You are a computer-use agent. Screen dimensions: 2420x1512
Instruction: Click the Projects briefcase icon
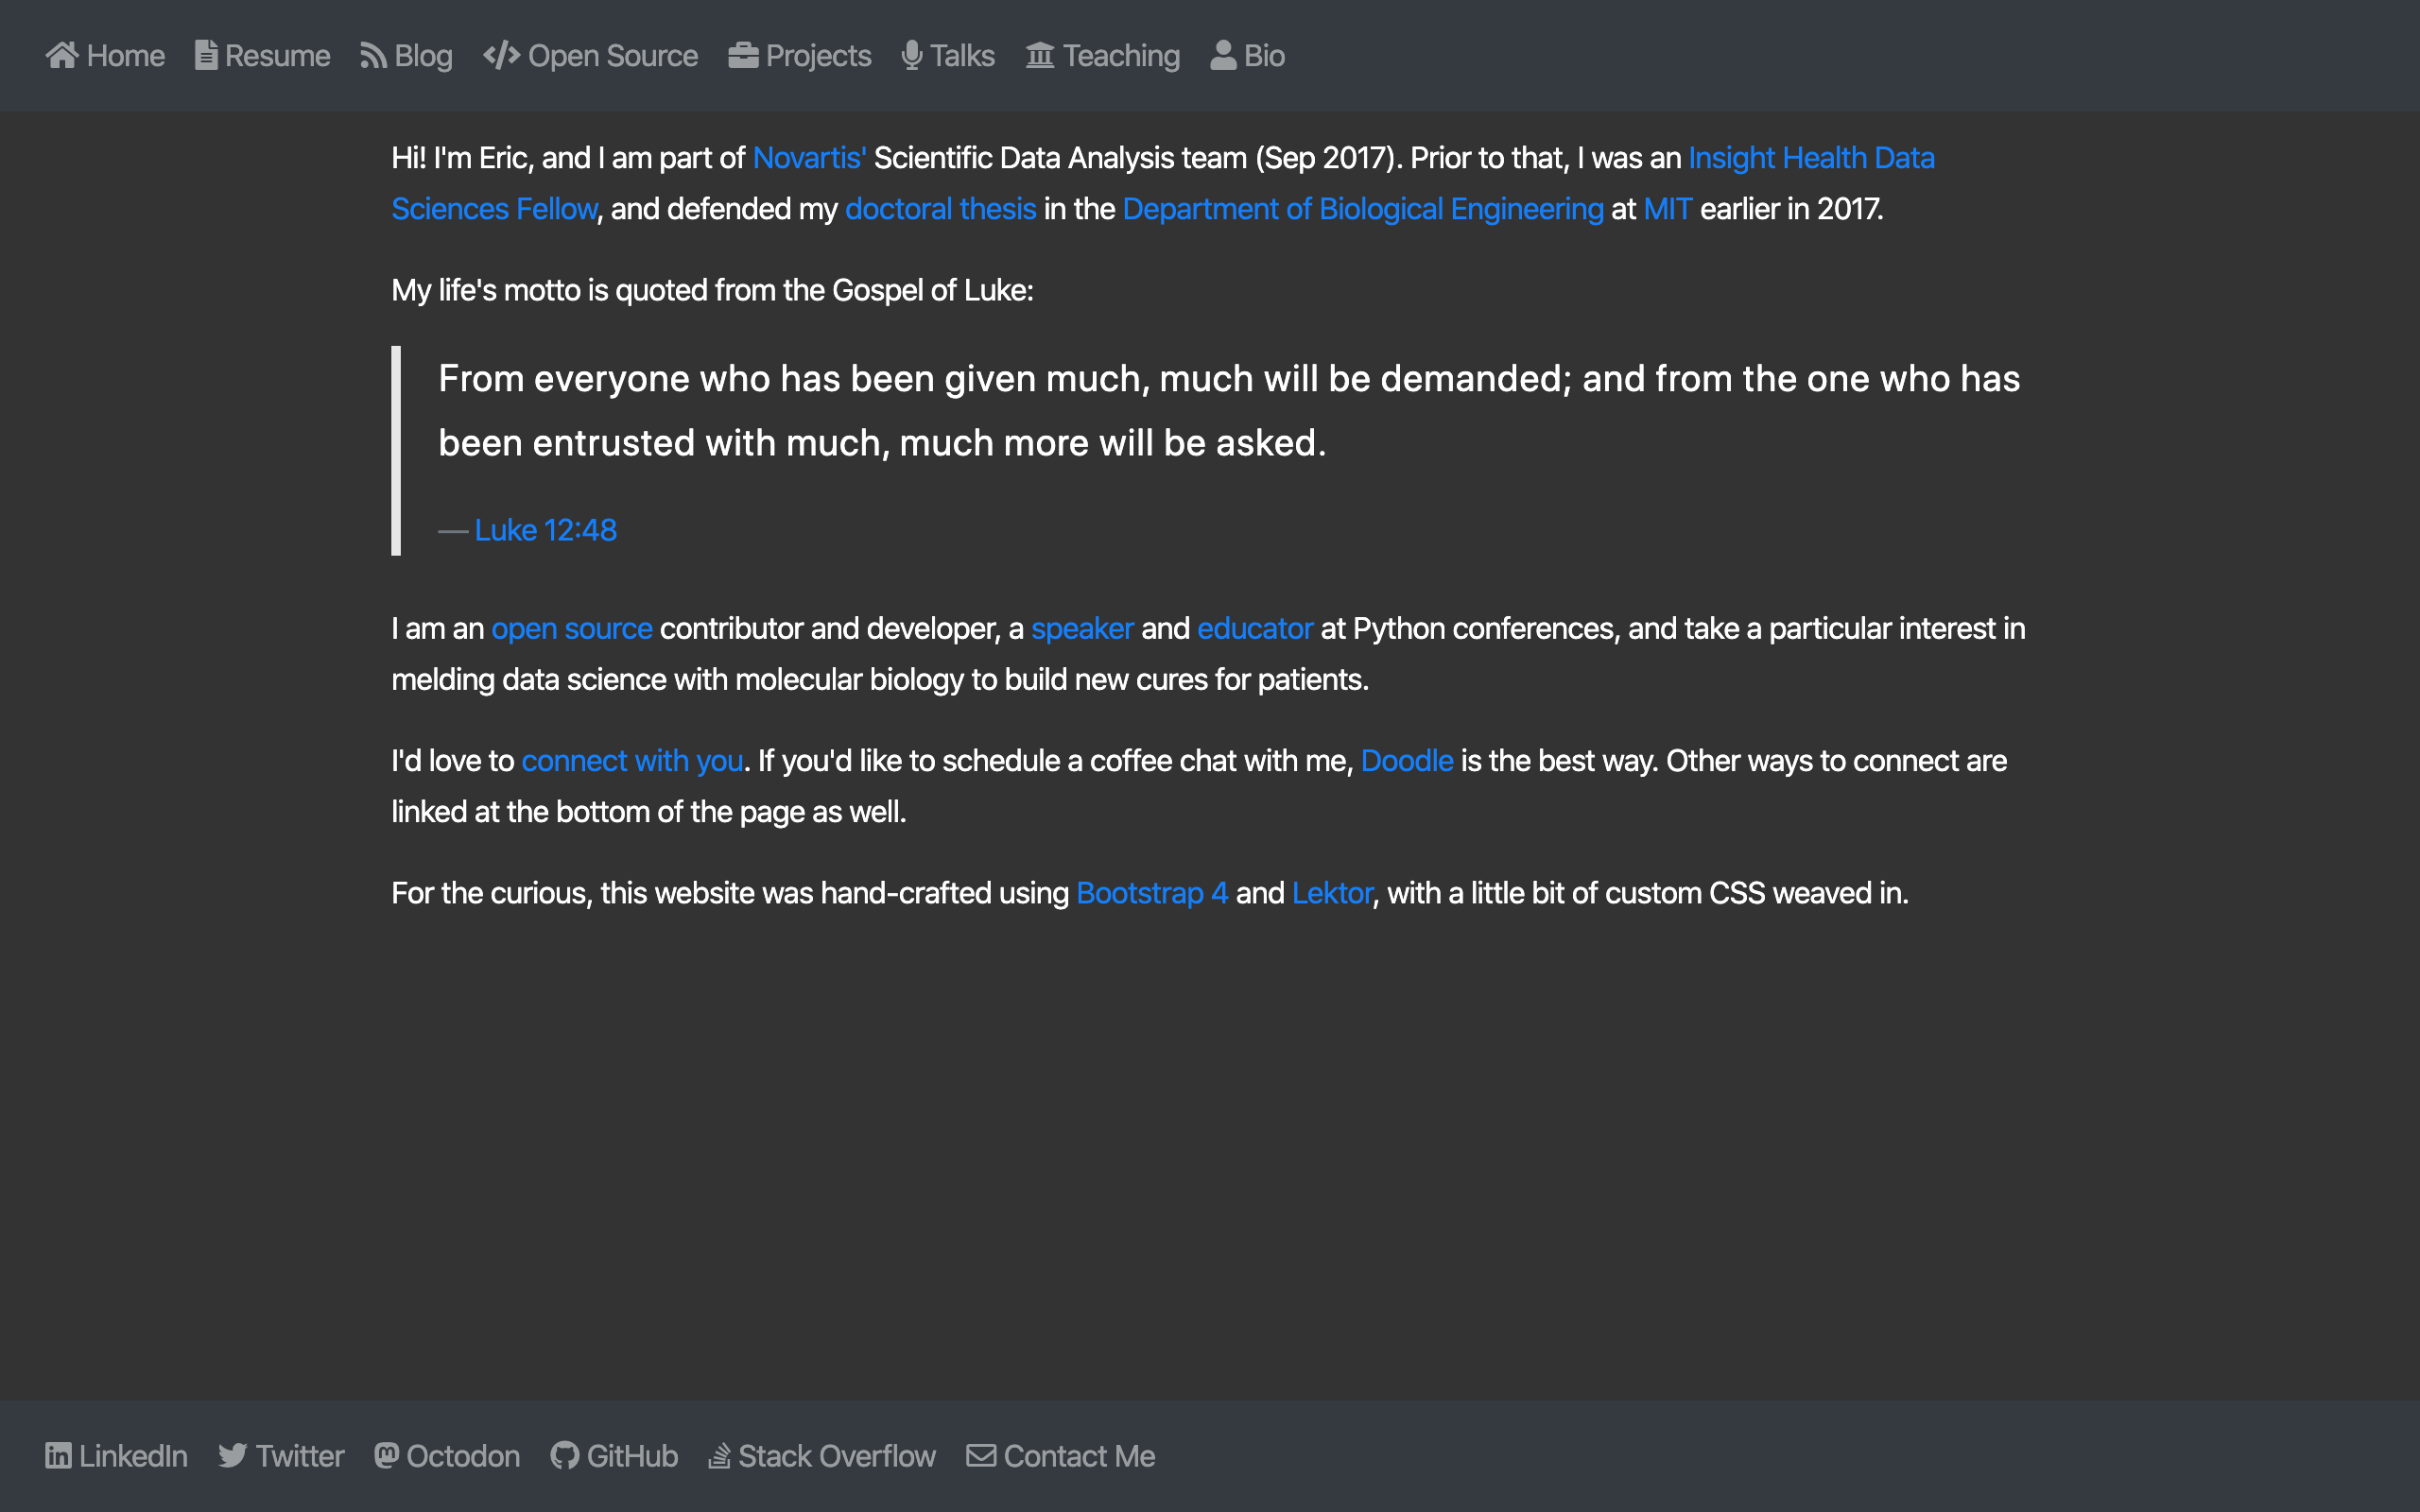coord(743,55)
